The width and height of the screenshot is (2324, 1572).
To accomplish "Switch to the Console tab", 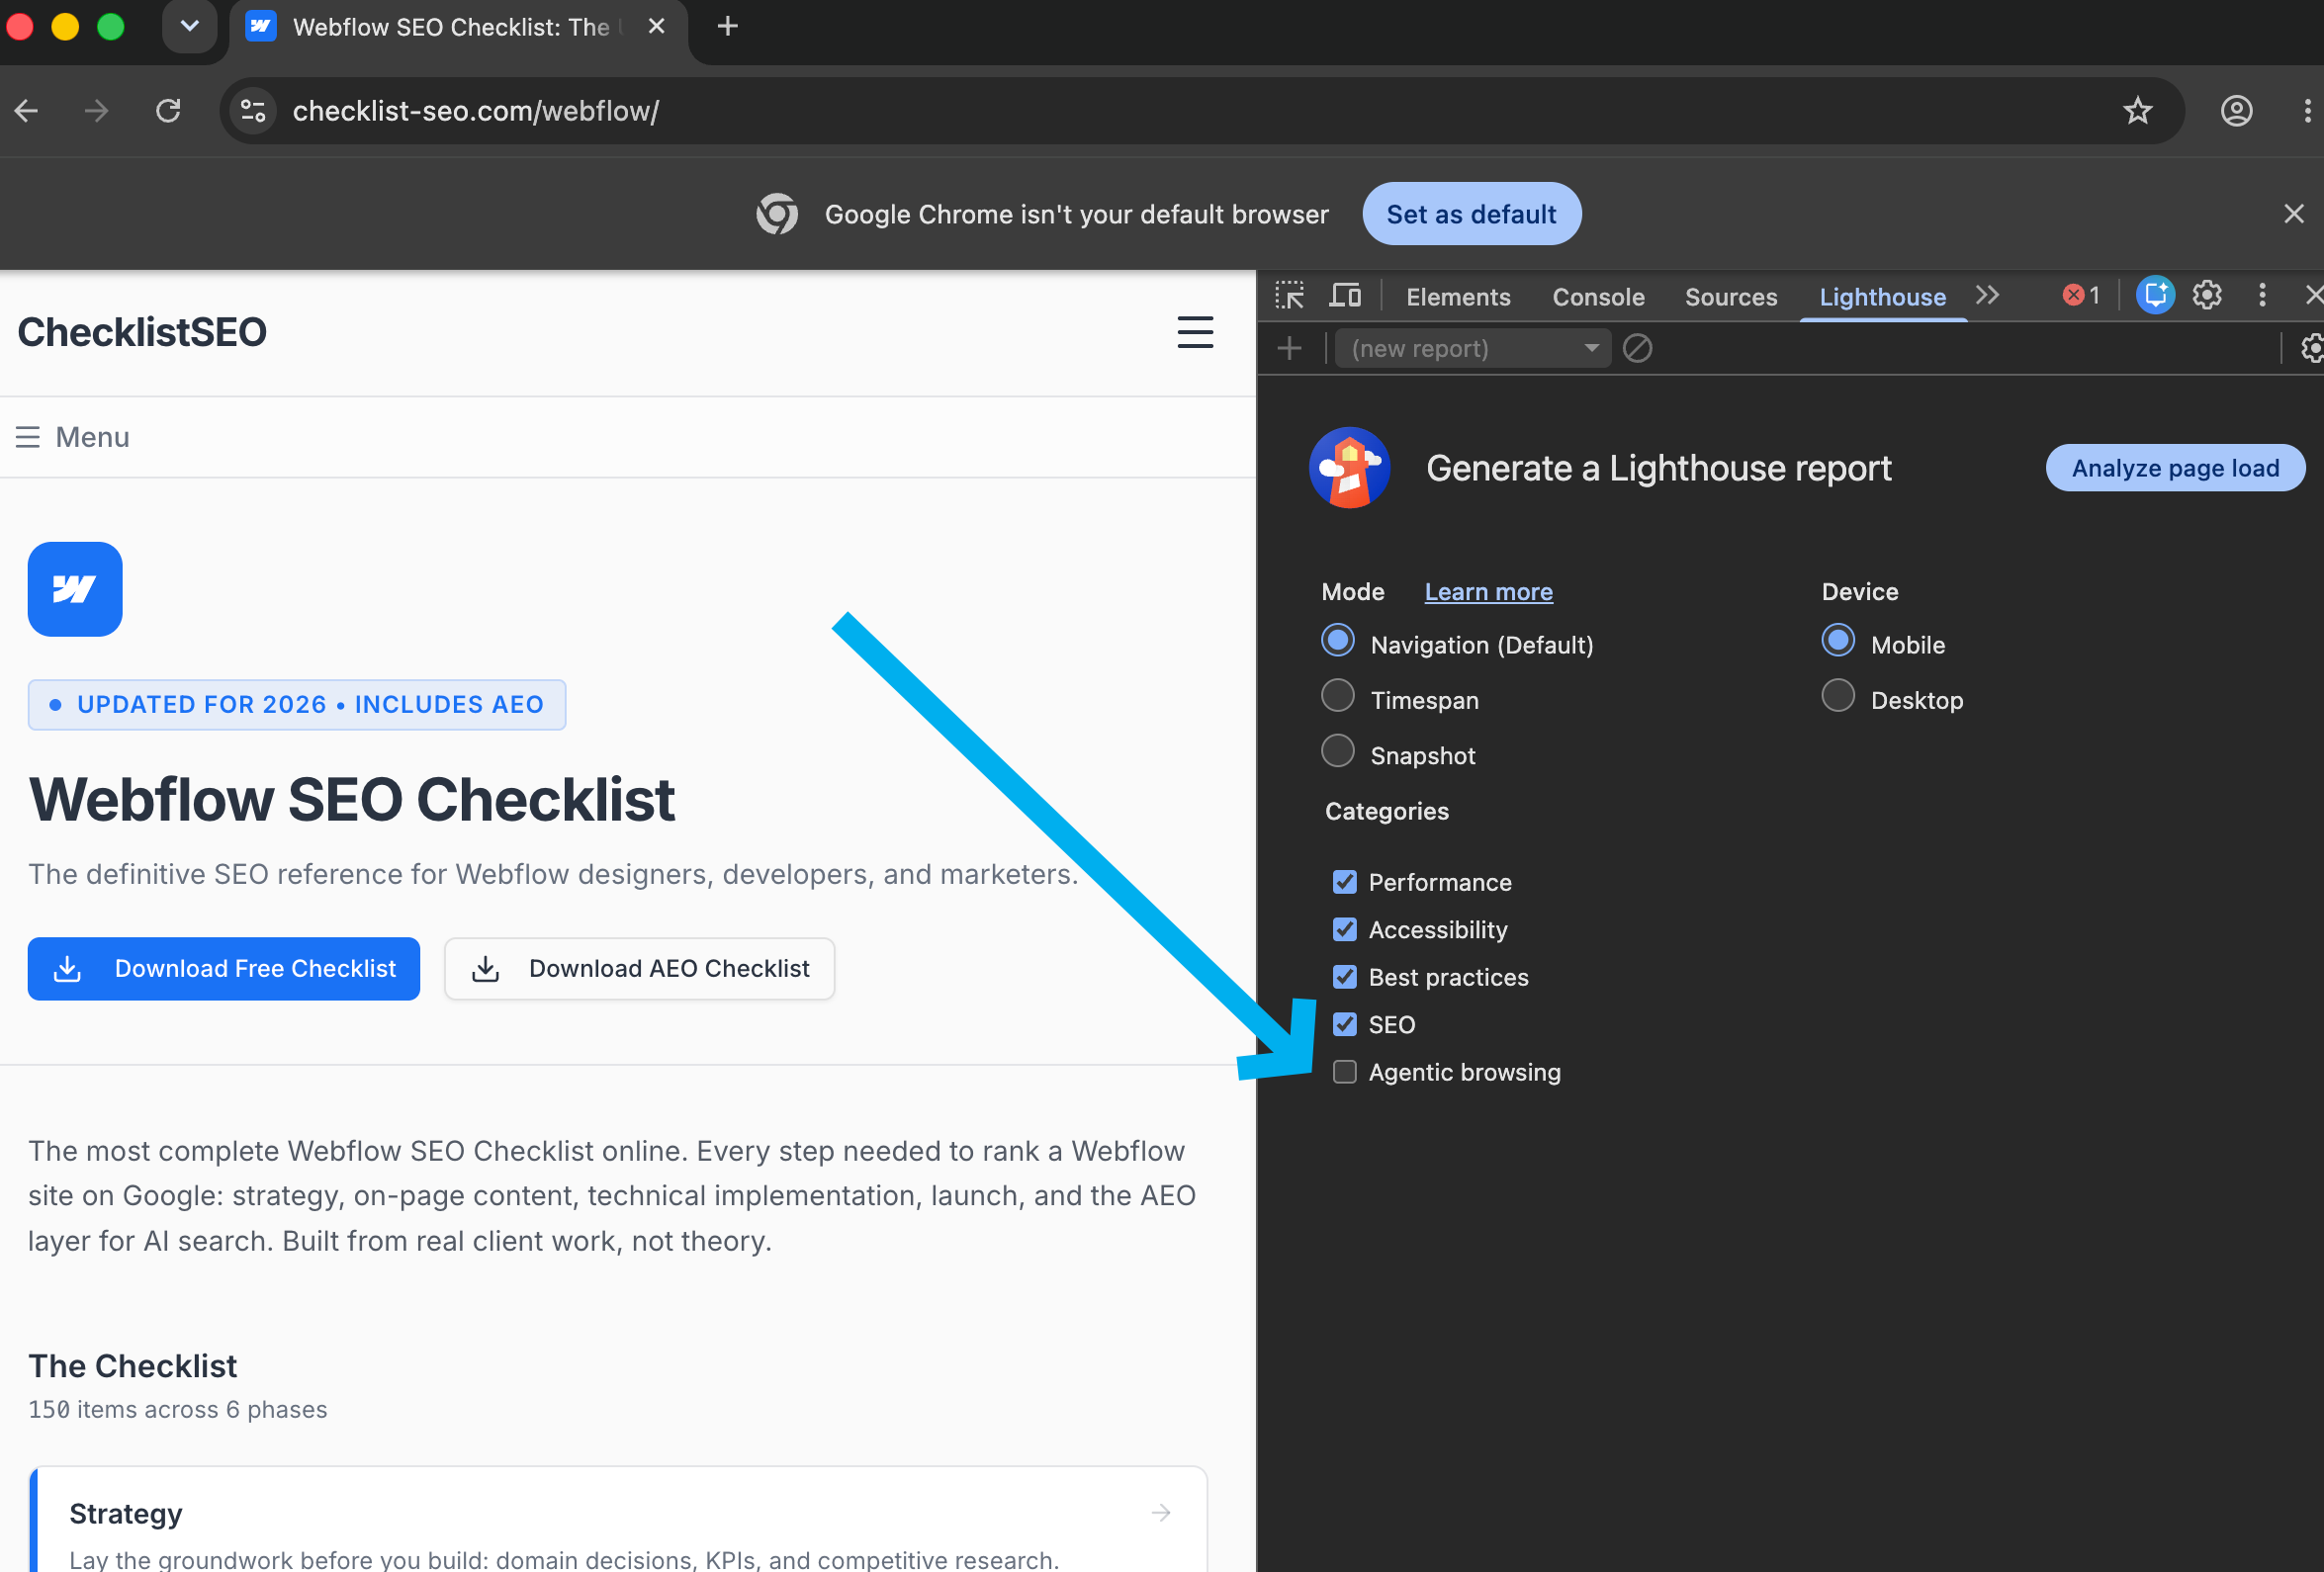I will tap(1597, 297).
